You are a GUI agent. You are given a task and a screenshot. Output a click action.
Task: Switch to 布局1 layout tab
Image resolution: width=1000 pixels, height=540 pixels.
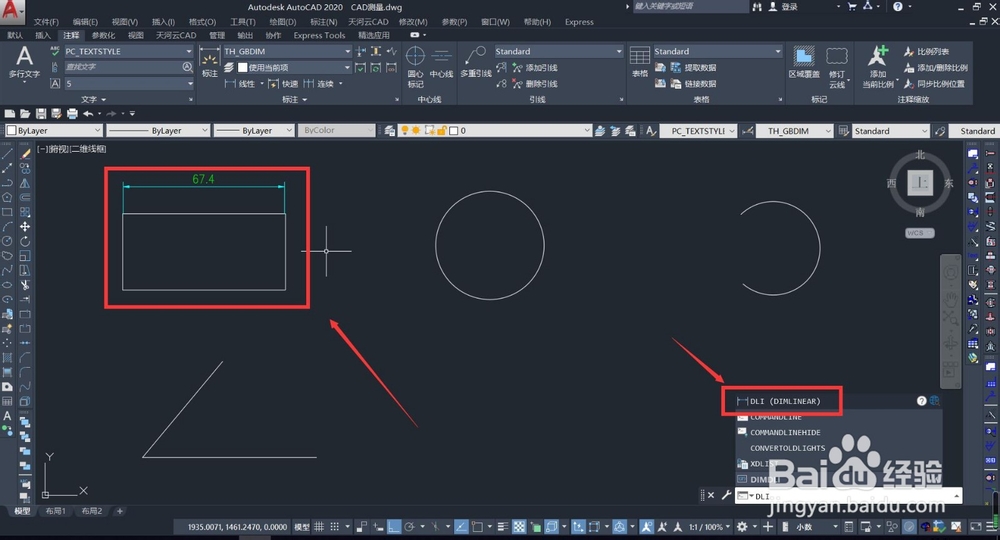pyautogui.click(x=55, y=511)
